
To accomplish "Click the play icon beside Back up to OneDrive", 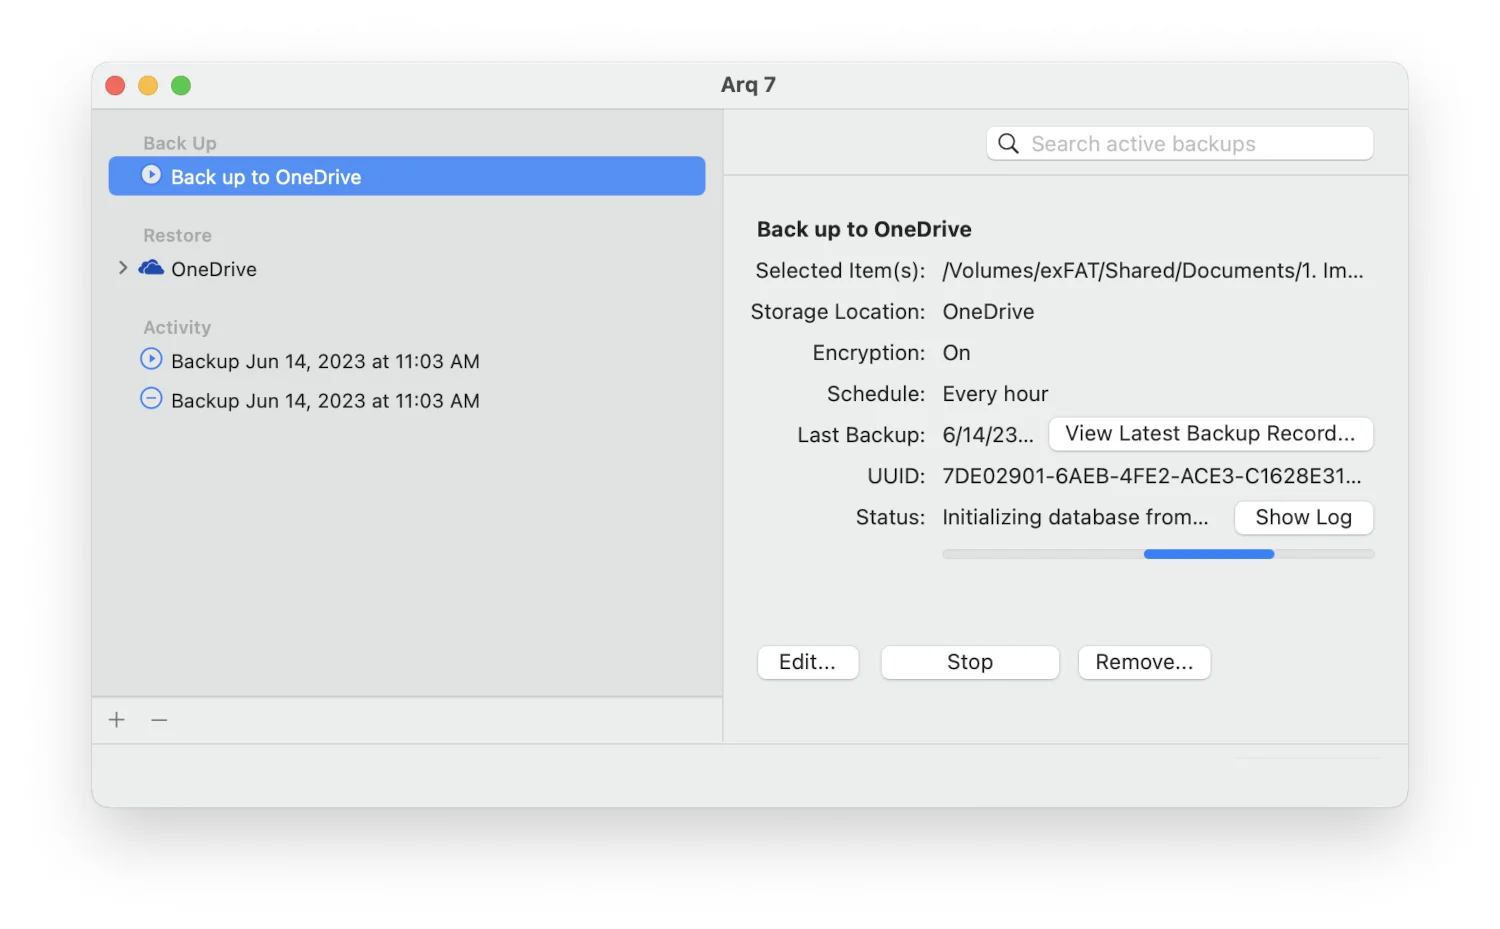I will click(151, 175).
